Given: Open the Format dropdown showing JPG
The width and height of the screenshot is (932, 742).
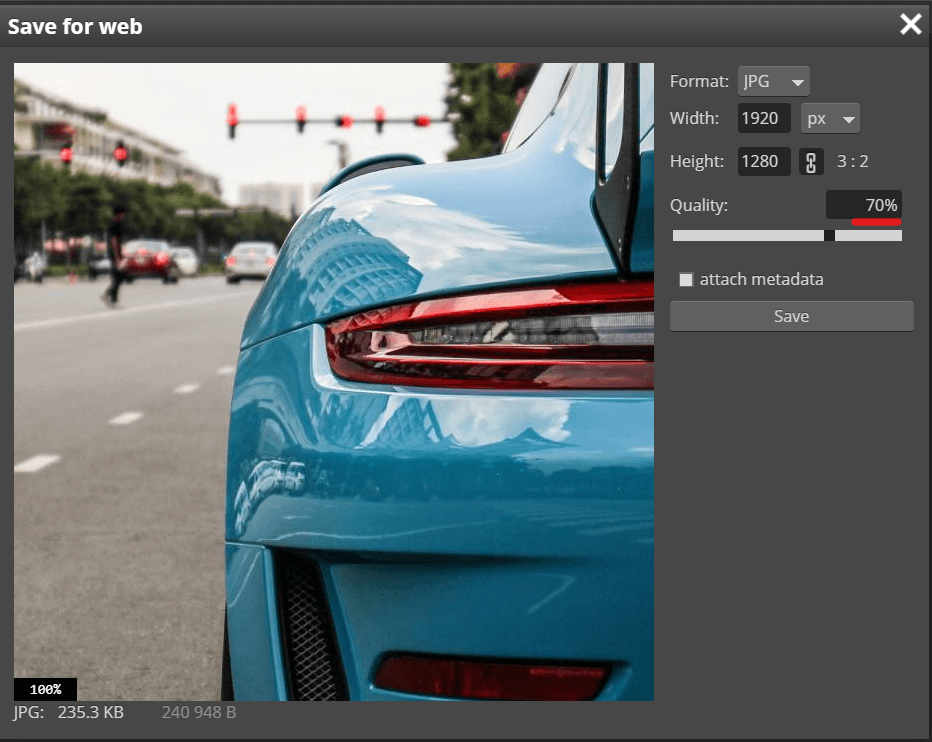Looking at the screenshot, I should pos(773,81).
